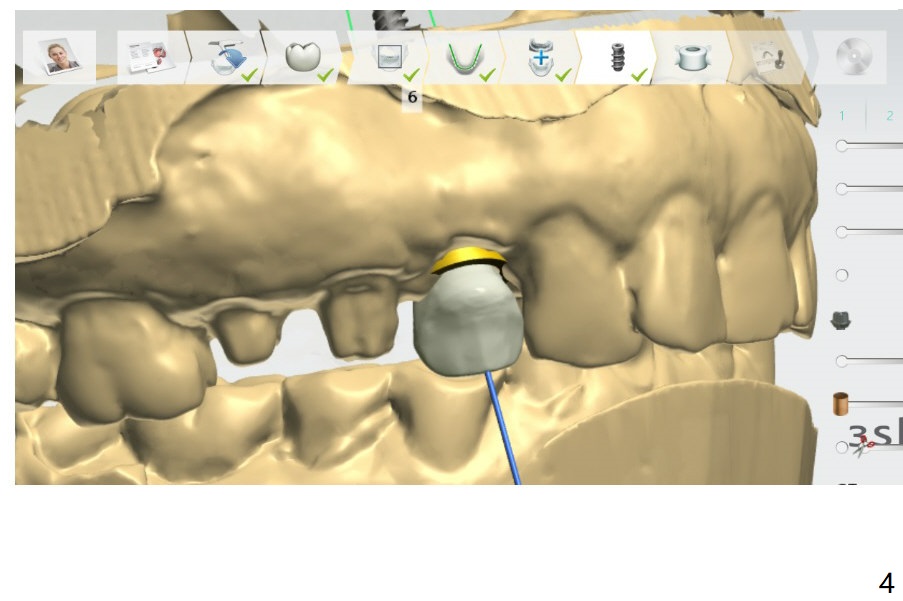This screenshot has height=601, width=903.
Task: Open step with blue plus icon
Action: 540,58
